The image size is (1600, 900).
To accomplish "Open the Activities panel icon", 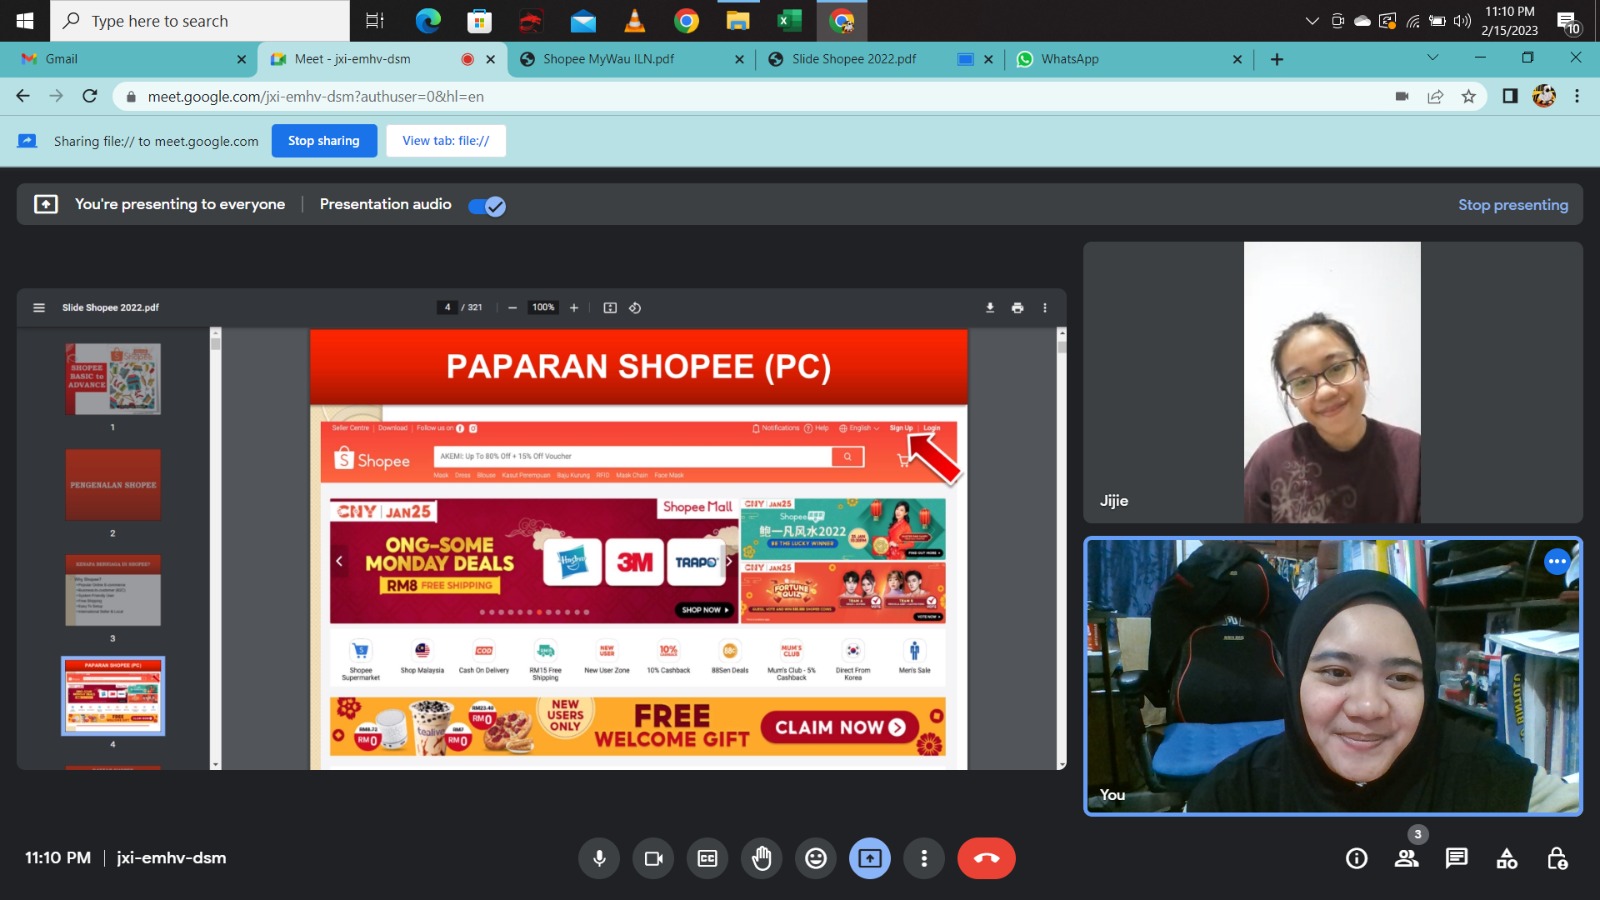I will click(x=1506, y=858).
